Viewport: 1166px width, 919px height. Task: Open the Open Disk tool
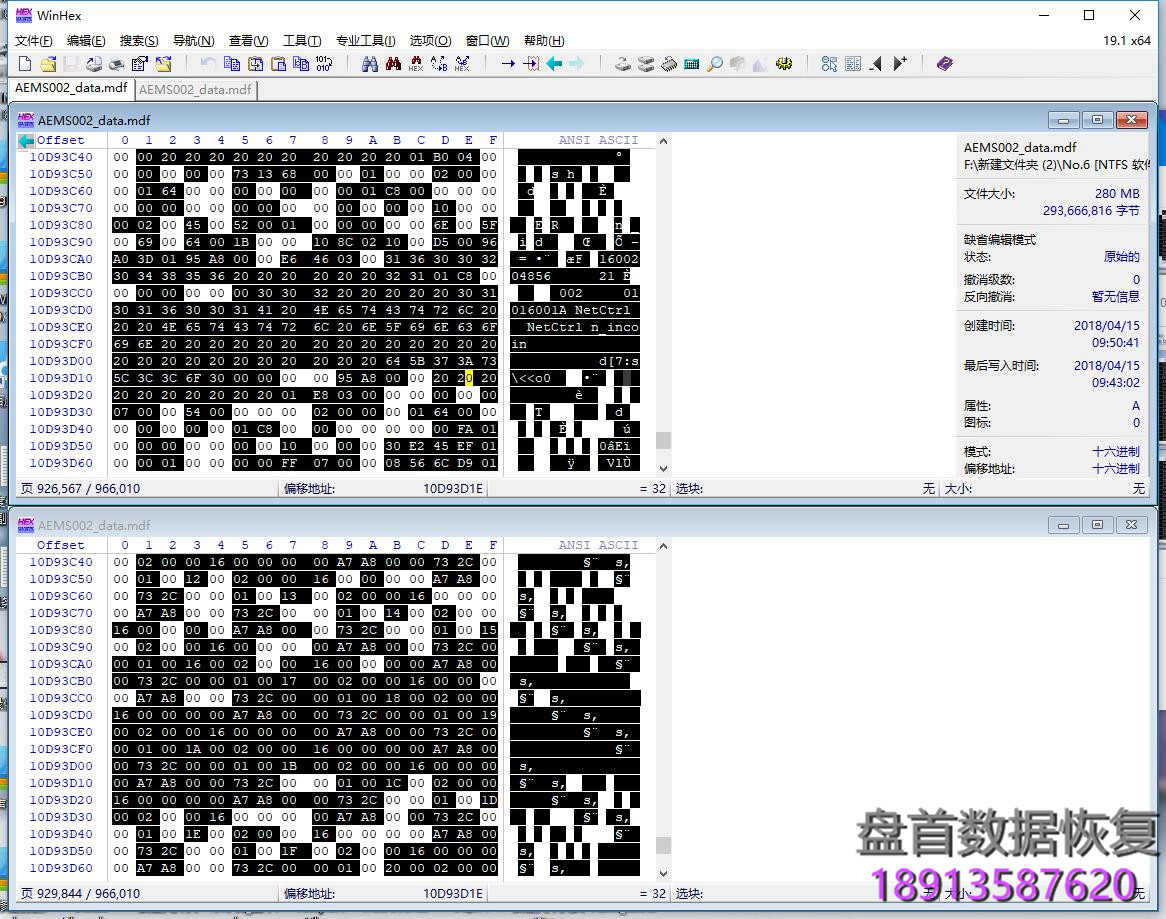[620, 63]
